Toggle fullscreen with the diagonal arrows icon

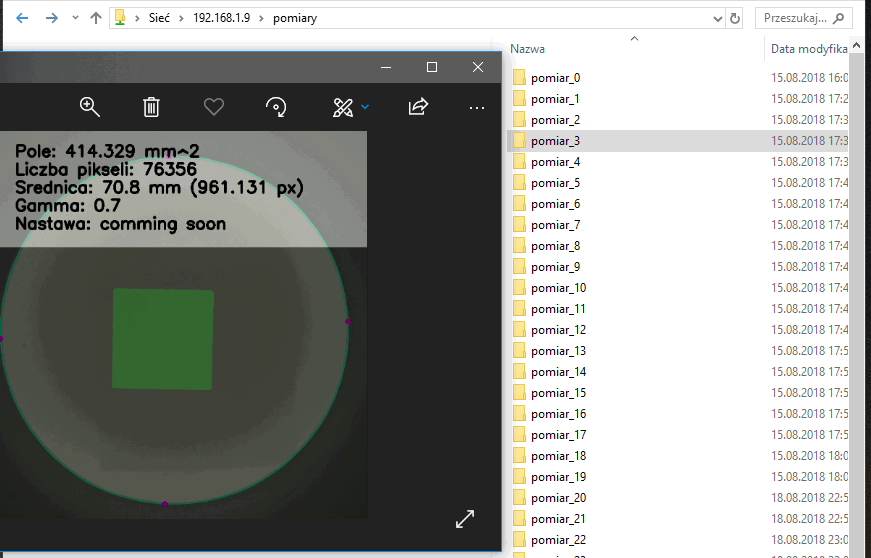click(x=465, y=519)
